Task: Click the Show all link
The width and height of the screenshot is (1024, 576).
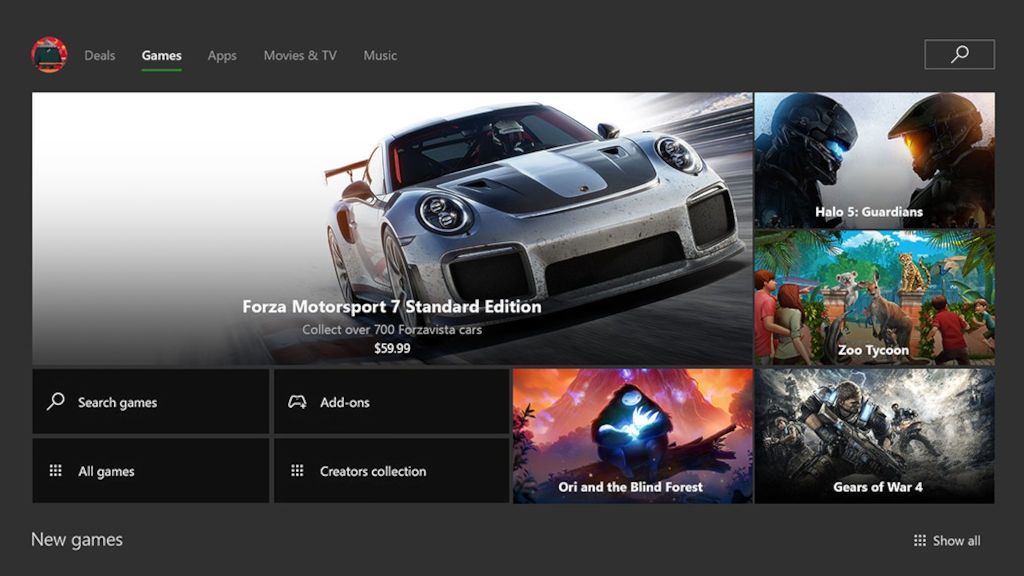Action: [956, 540]
